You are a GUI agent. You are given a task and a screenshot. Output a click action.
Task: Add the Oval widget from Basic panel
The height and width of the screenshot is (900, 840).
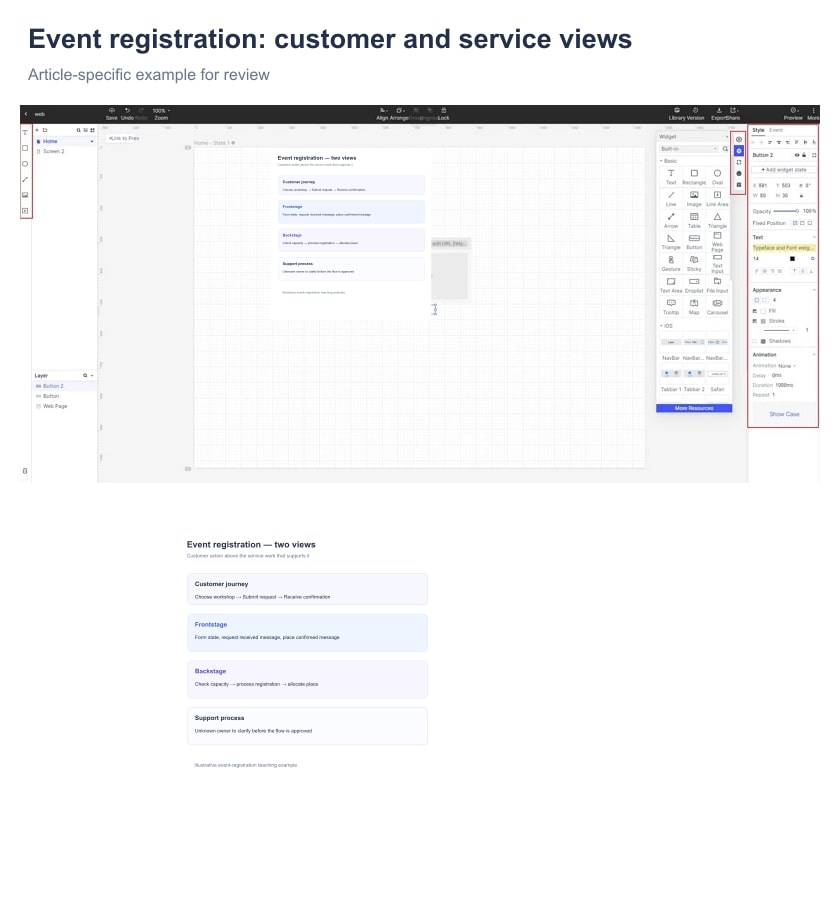(x=717, y=177)
